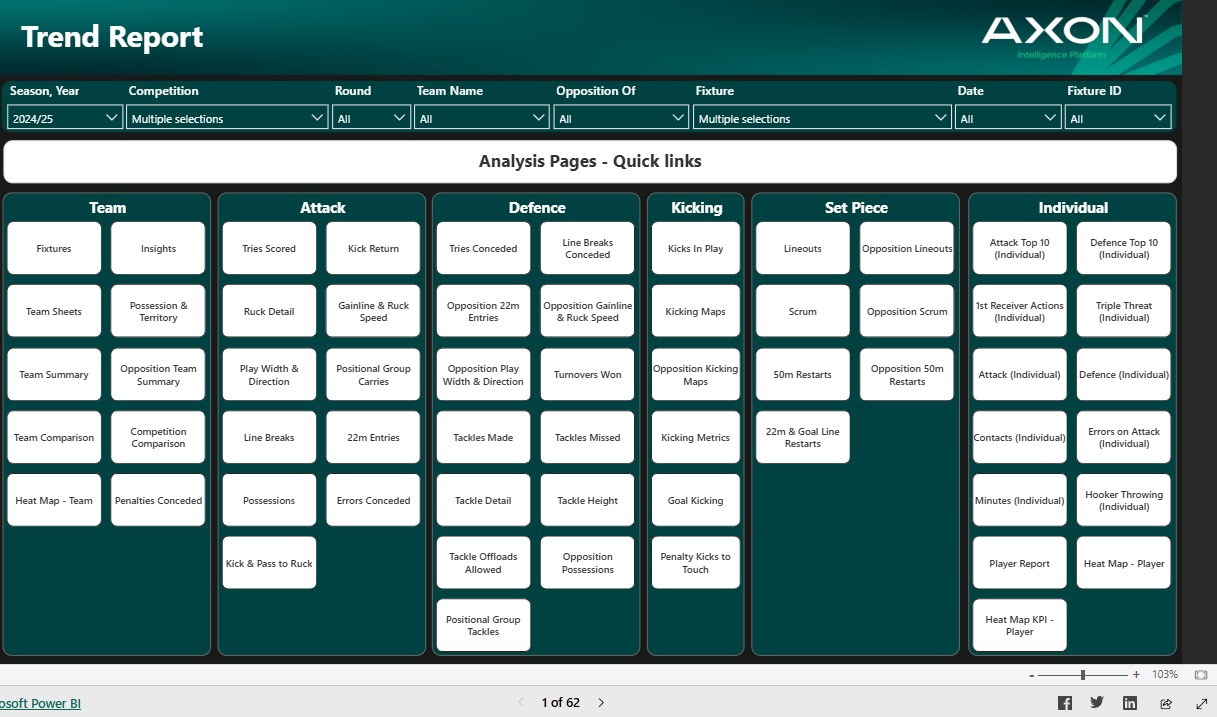
Task: Enter fullscreen with the diagonal arrow icon
Action: pos(1199,702)
